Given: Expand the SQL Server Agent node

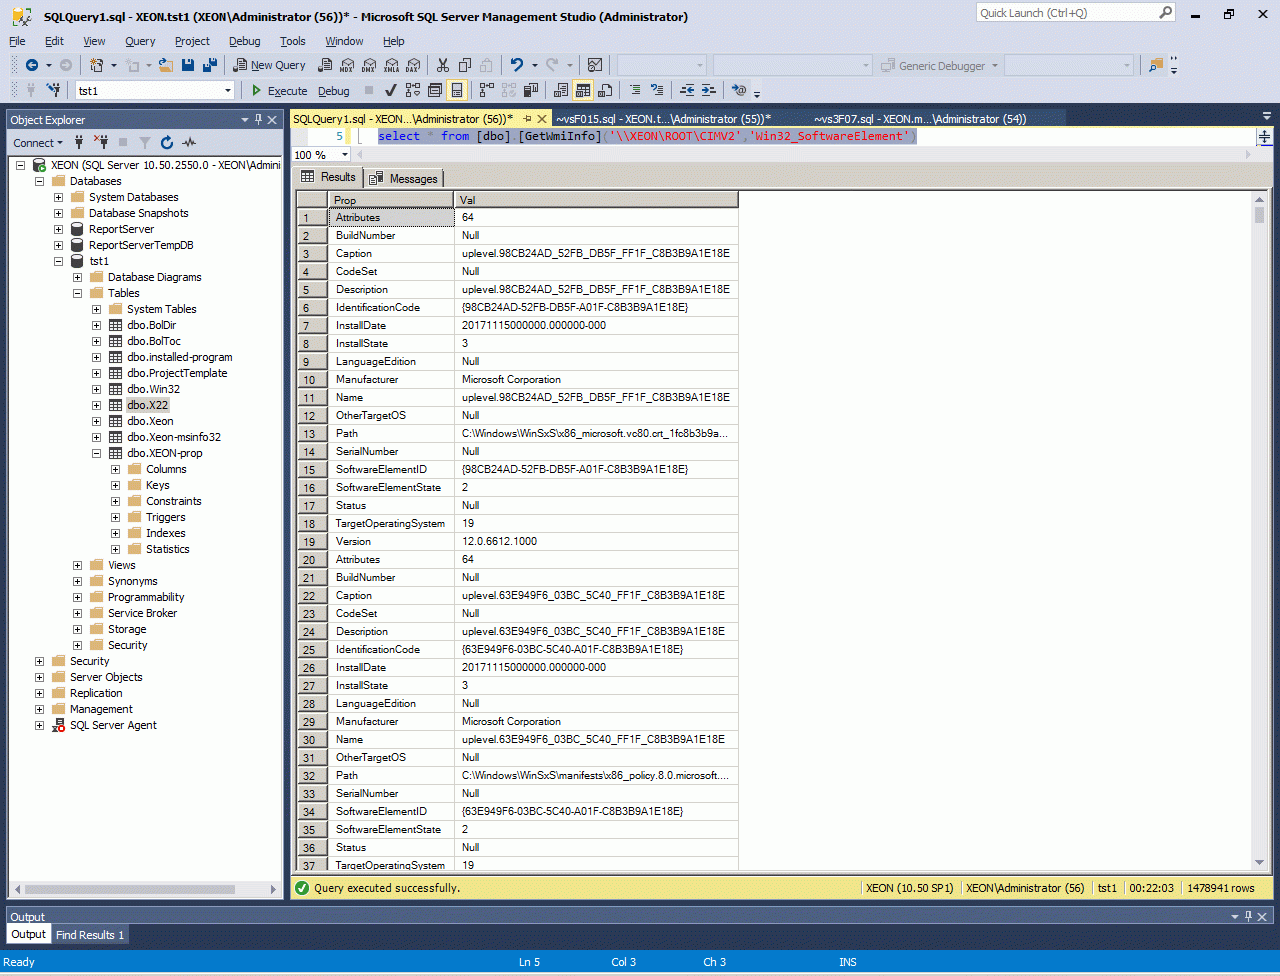Looking at the screenshot, I should coord(40,725).
